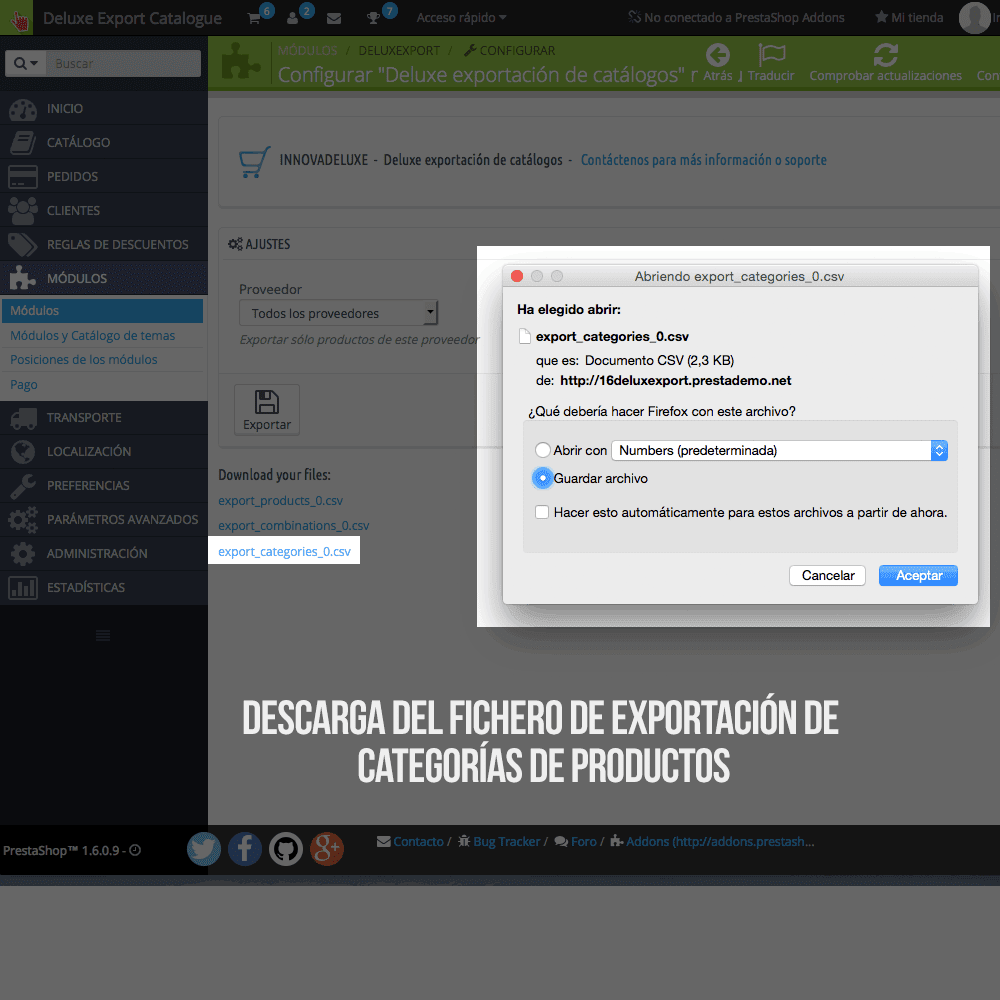The image size is (1000, 1000).
Task: Click the PREFERENCIAS wrench icon
Action: click(23, 486)
